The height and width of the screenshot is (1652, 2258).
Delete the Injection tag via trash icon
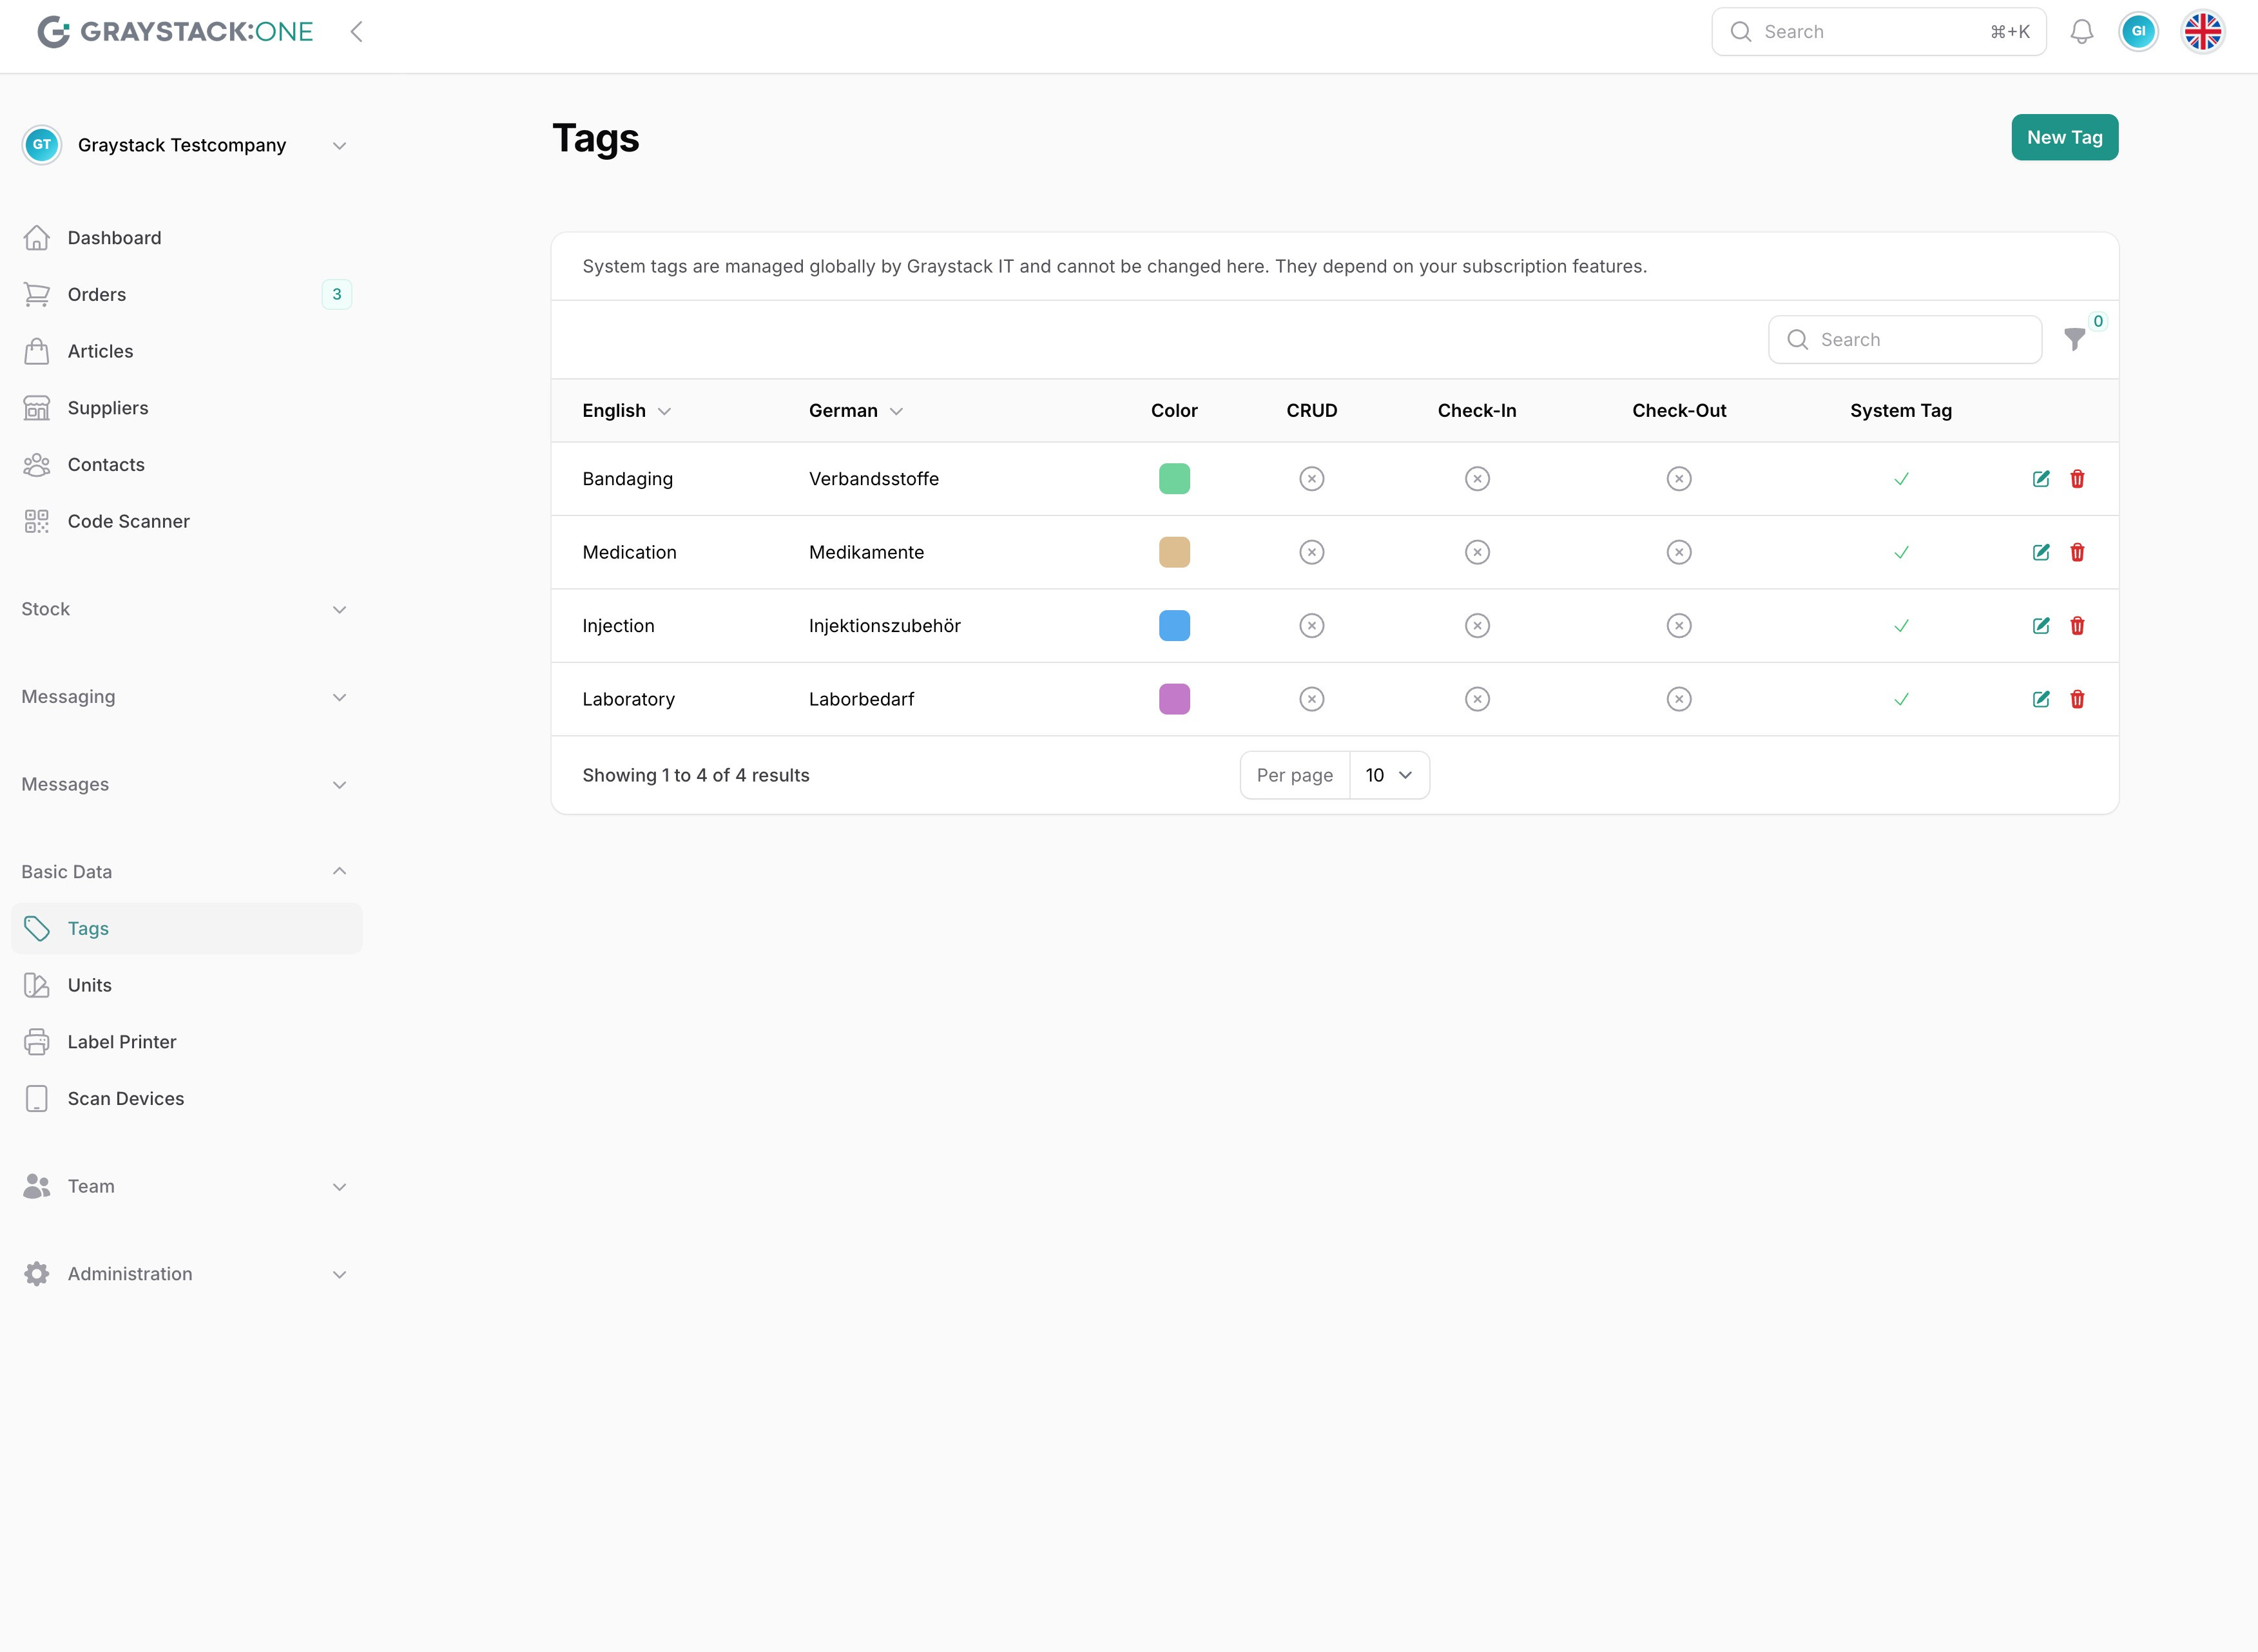(x=2077, y=626)
